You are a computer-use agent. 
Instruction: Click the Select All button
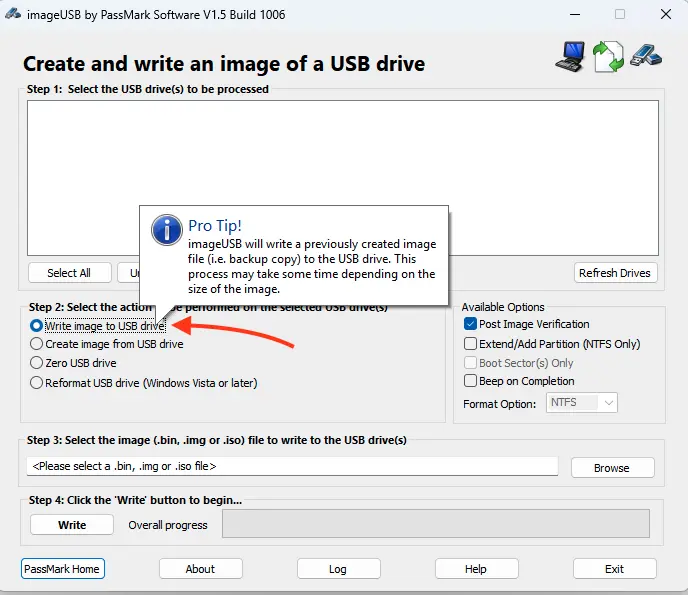(x=70, y=272)
